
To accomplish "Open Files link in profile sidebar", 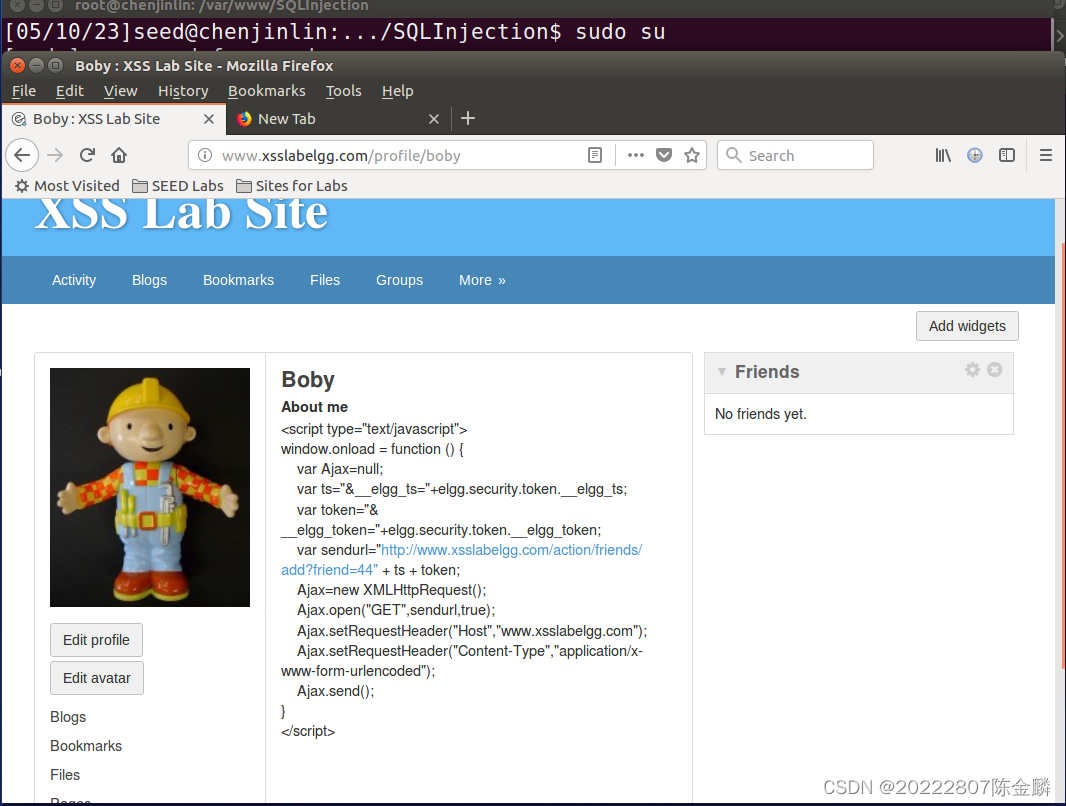I will [x=65, y=775].
